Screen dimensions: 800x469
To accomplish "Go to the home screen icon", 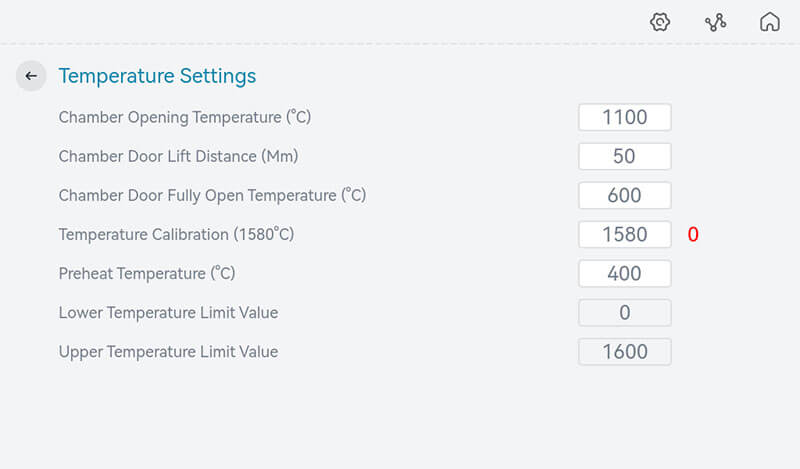I will tap(769, 22).
